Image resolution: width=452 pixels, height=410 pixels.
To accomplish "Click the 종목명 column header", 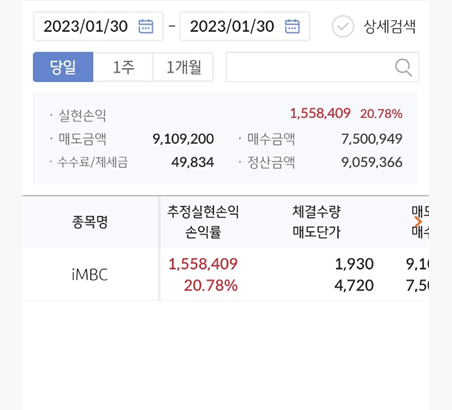I will point(90,222).
